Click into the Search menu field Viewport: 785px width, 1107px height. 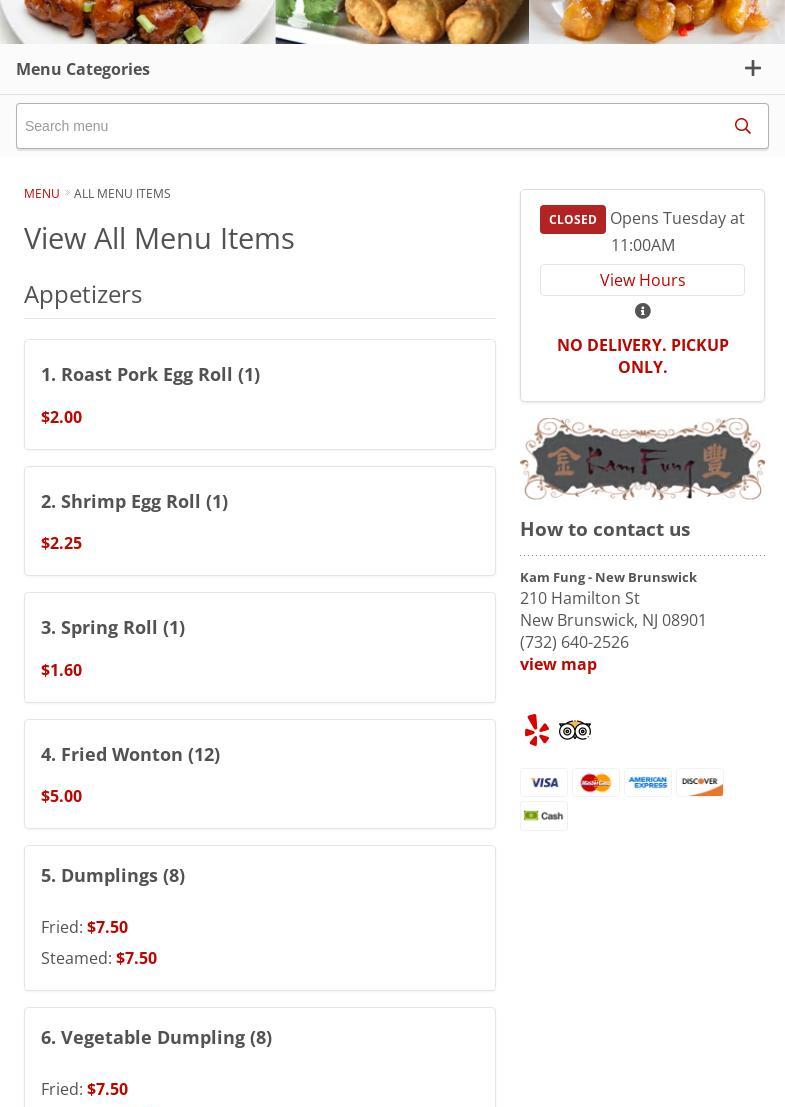(x=392, y=126)
